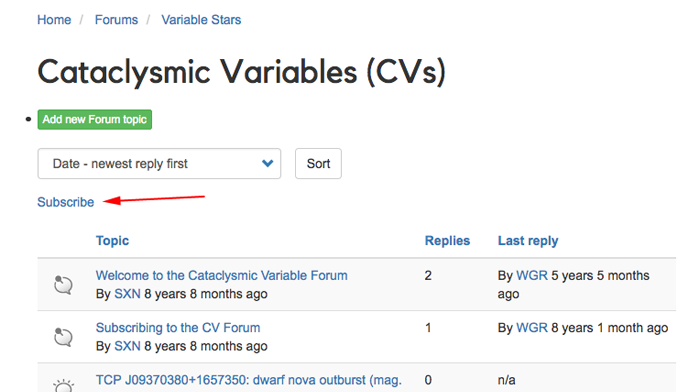The height and width of the screenshot is (392, 700).
Task: Open 'Subscribing to the CV Forum' topic
Action: (178, 328)
